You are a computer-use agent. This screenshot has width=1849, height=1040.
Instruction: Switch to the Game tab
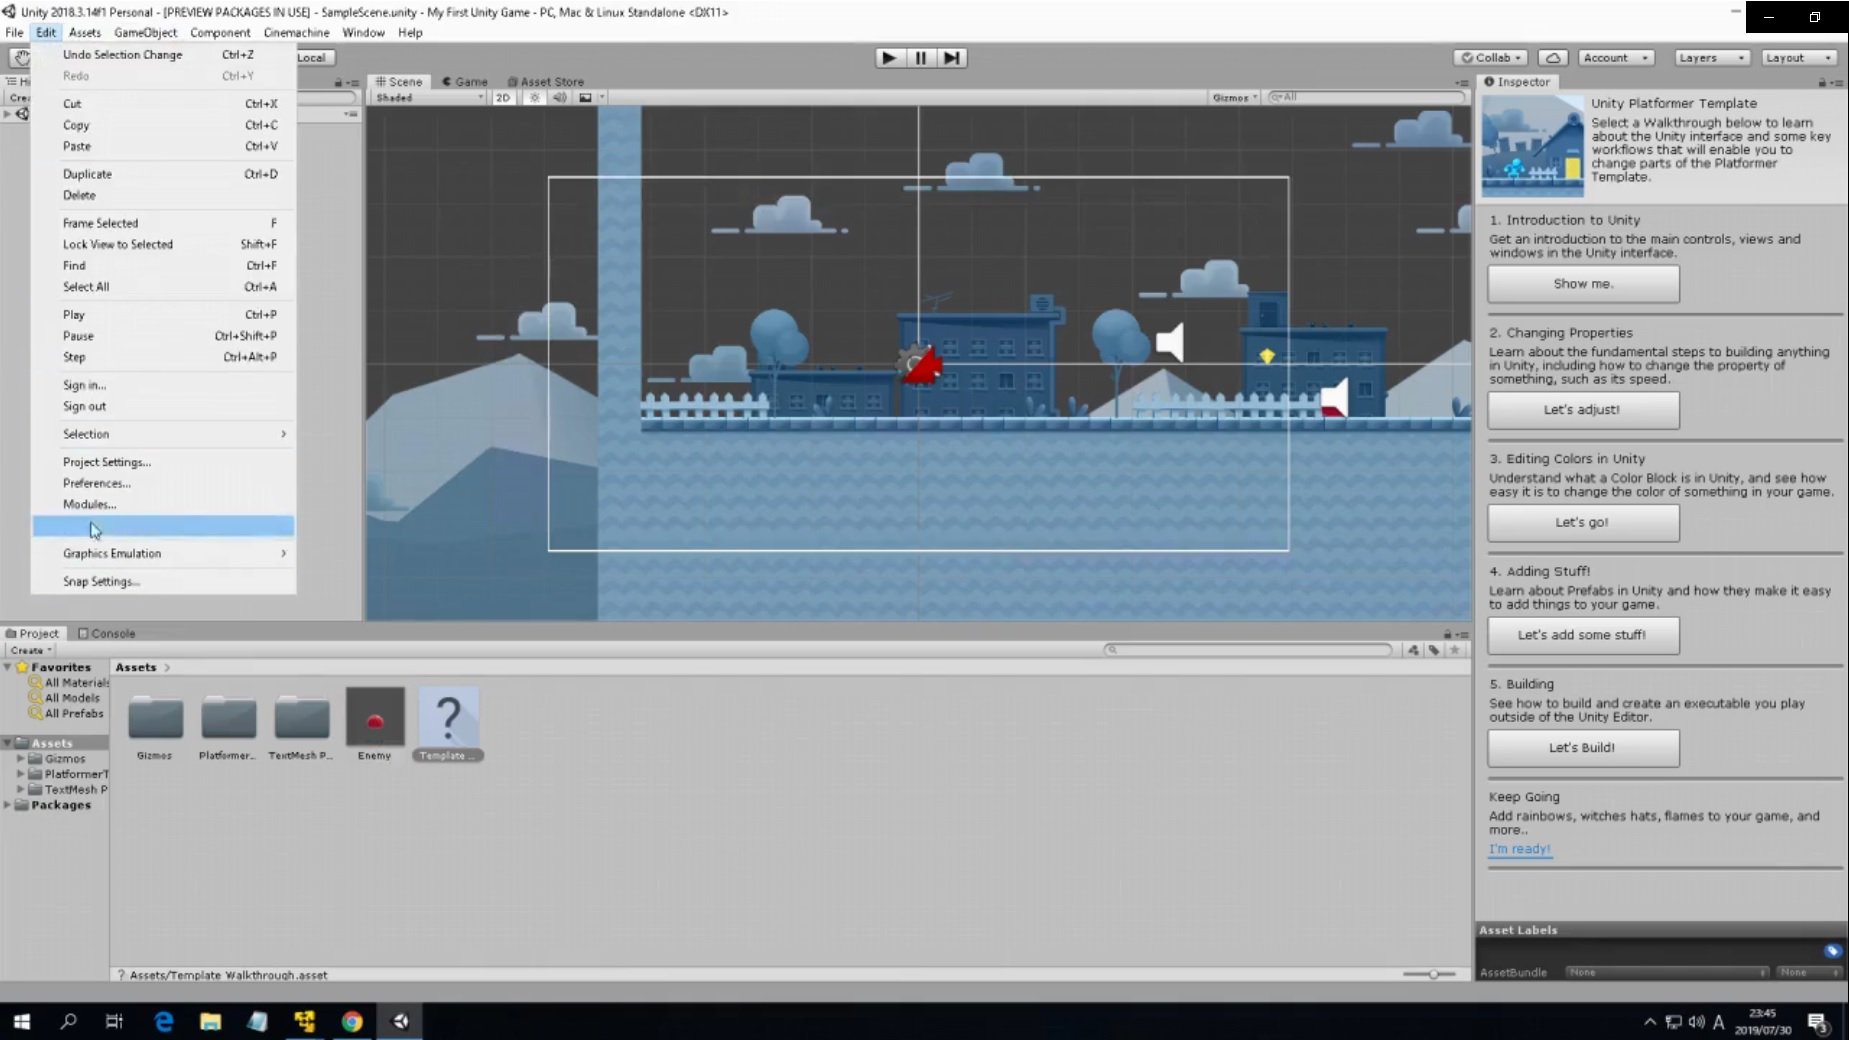[x=465, y=82]
